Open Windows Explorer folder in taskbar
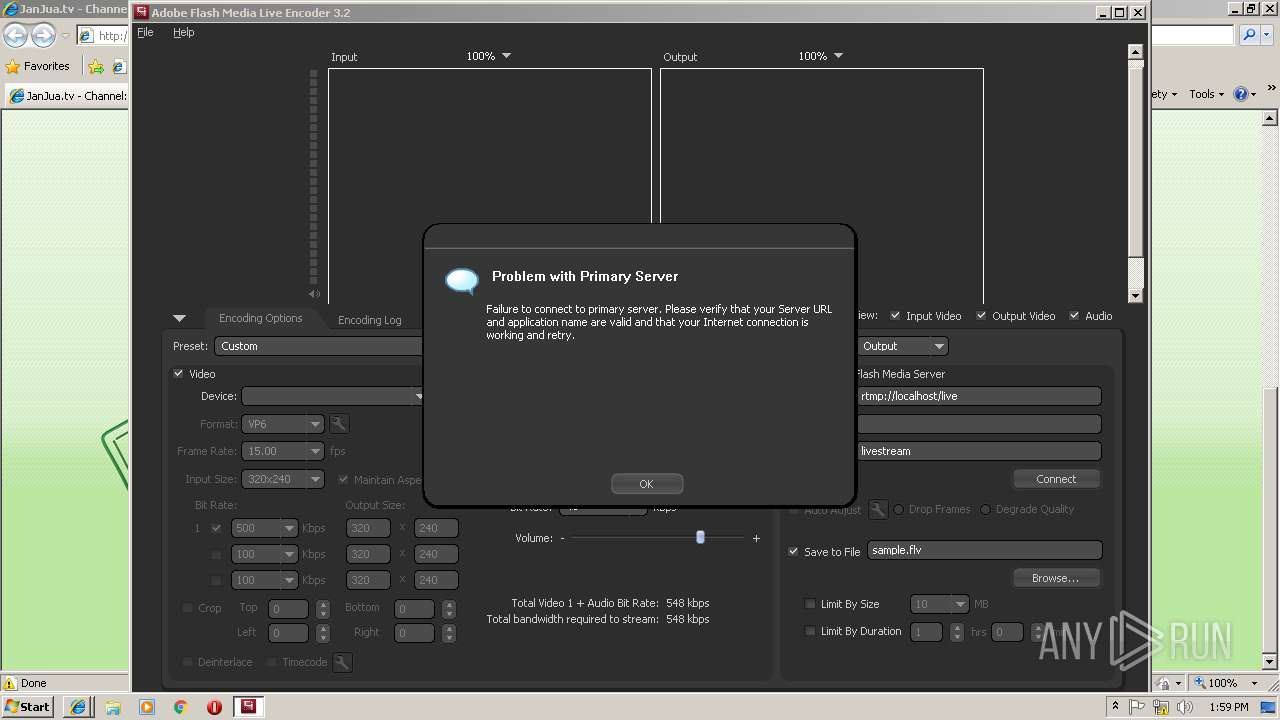1280x720 pixels. [113, 707]
